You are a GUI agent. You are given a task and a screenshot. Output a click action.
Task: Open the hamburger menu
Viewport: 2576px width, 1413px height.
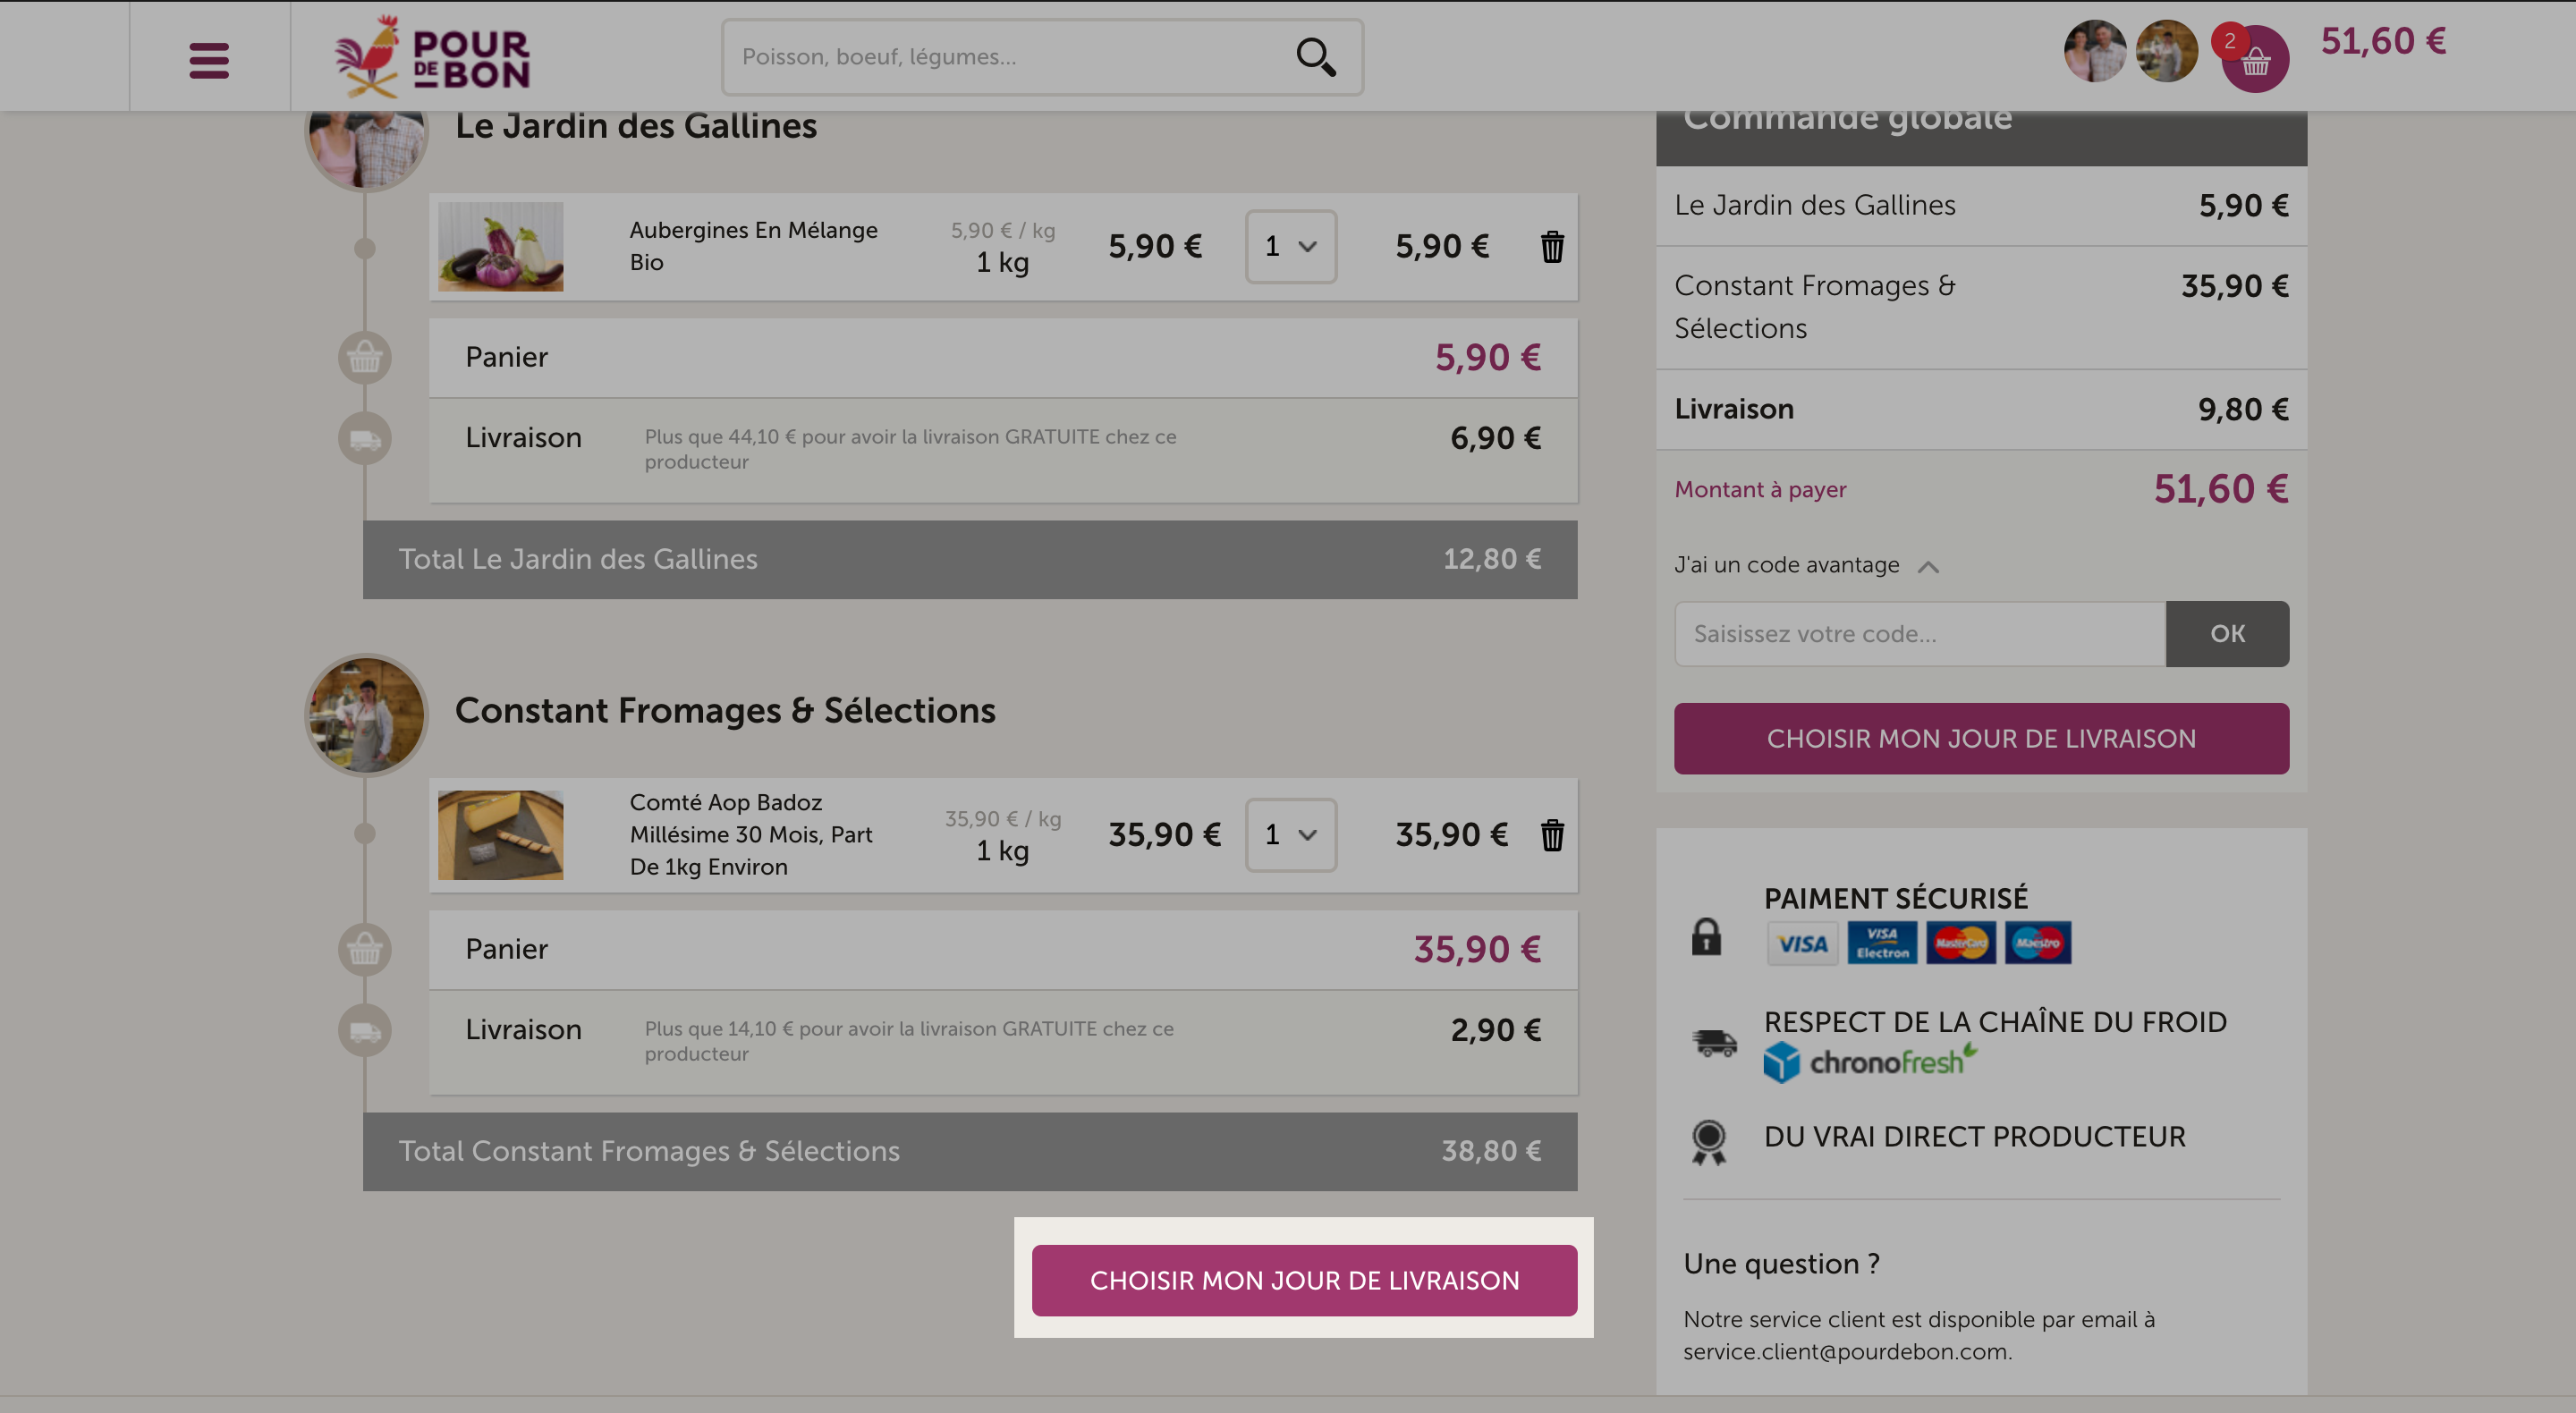point(209,60)
